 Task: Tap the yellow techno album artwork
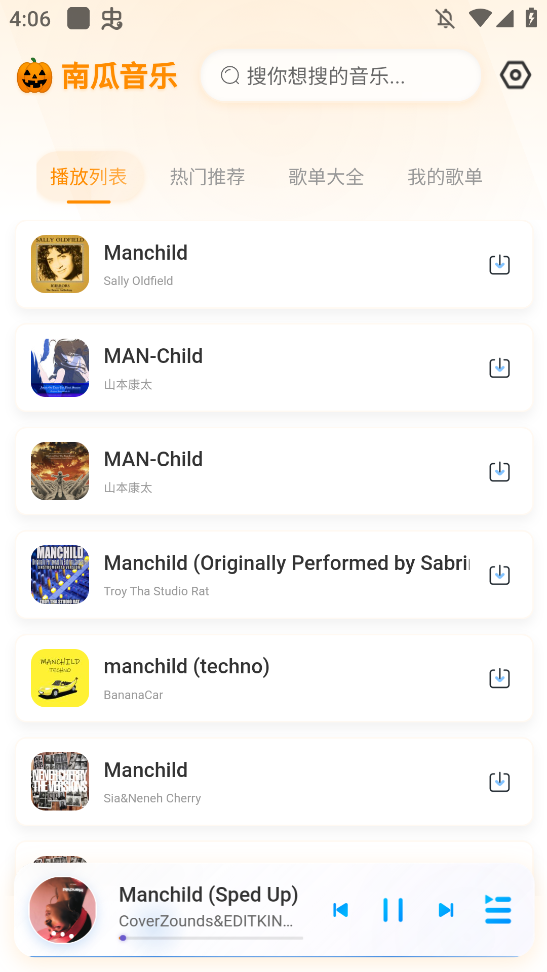point(60,678)
